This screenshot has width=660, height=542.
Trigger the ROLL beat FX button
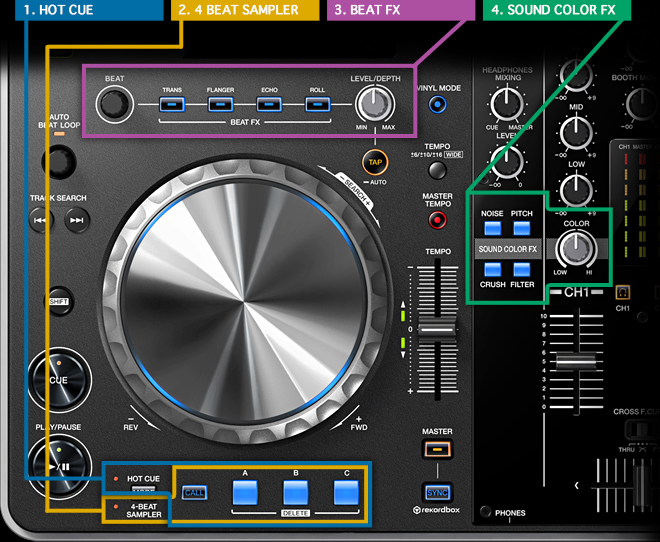click(318, 104)
